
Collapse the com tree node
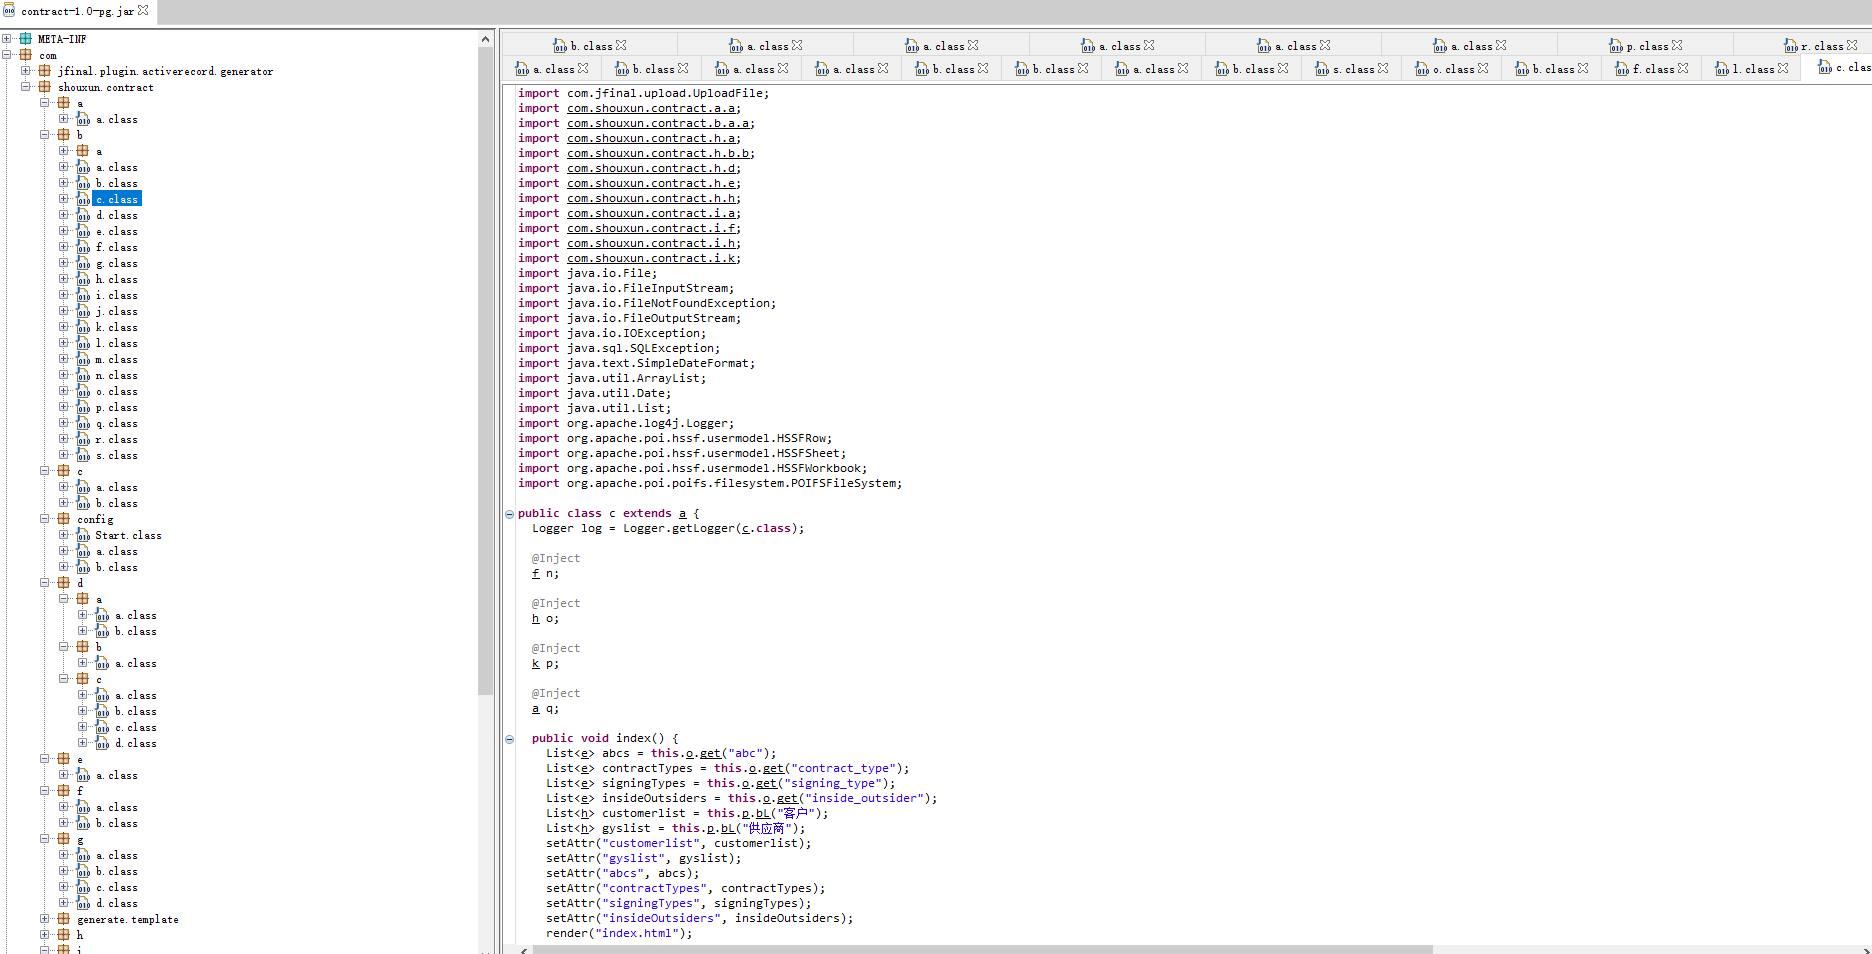(7, 55)
